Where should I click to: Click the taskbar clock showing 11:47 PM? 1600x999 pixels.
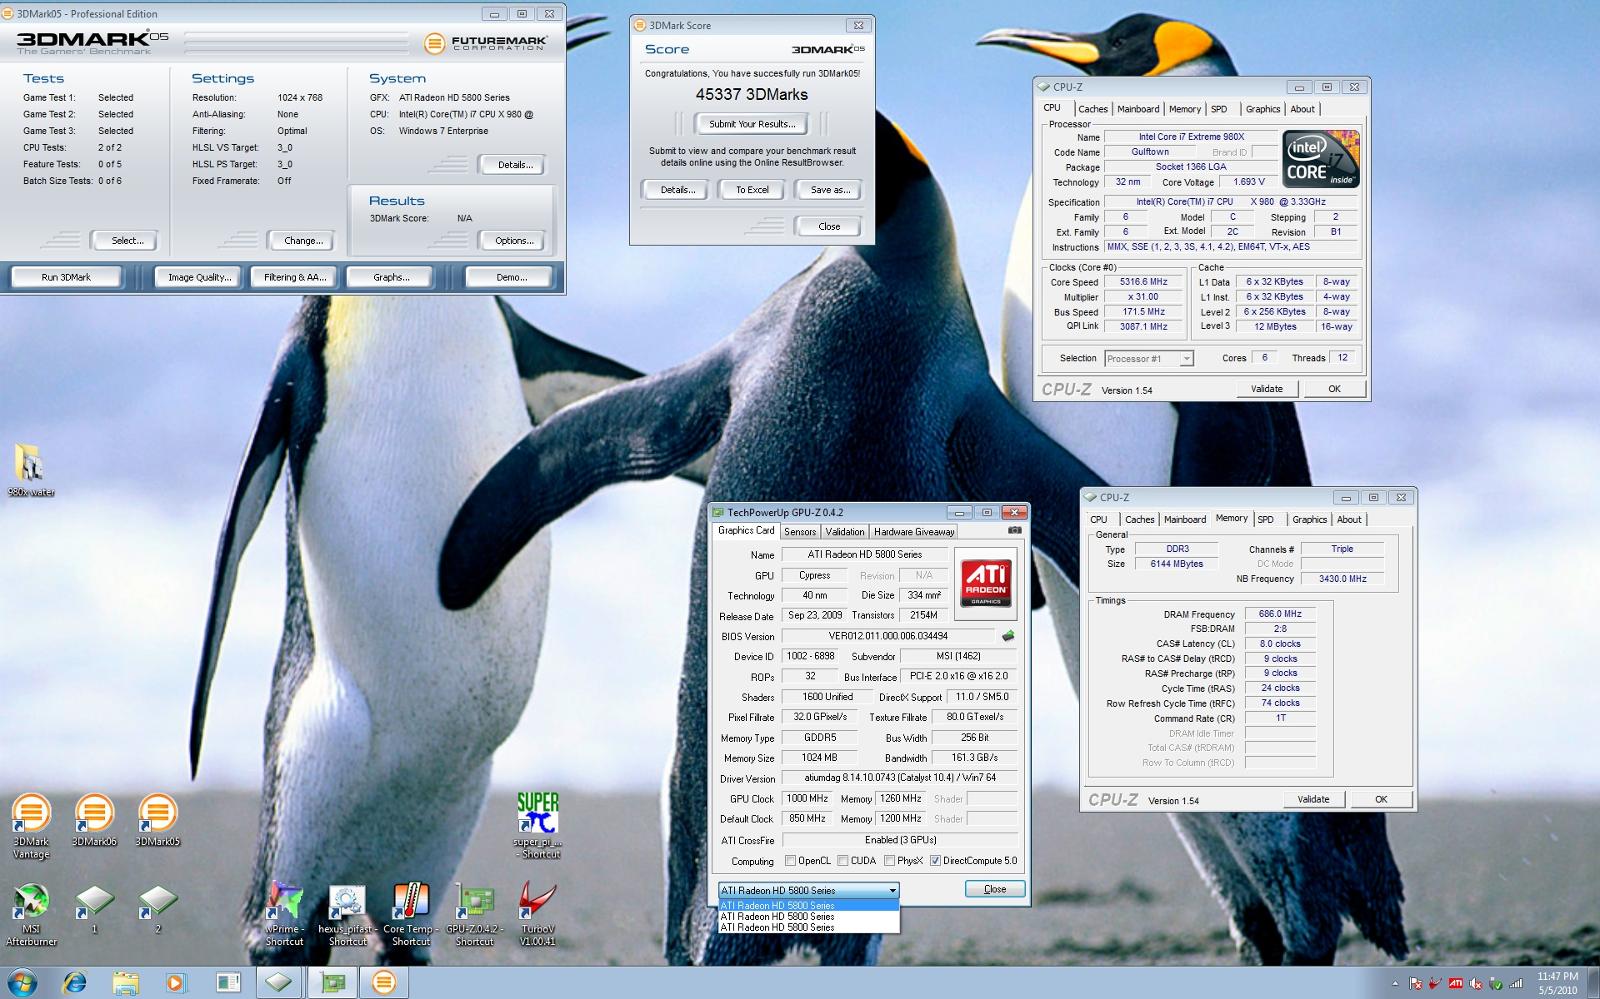coord(1558,983)
